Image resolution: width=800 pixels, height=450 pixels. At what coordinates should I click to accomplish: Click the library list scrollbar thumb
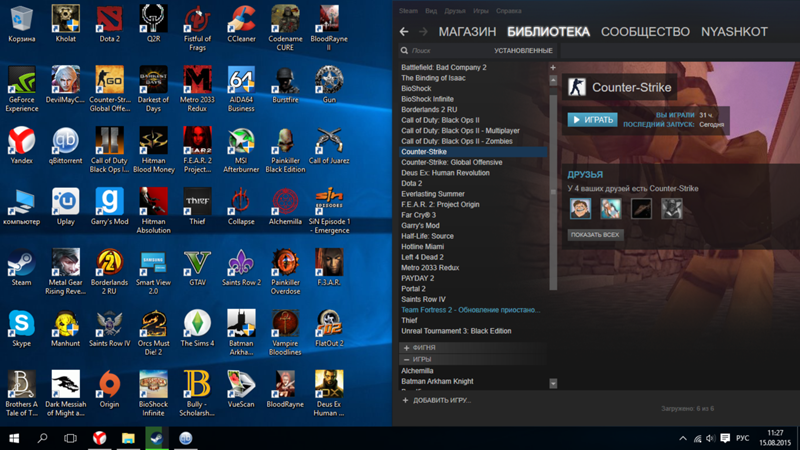pyautogui.click(x=553, y=191)
